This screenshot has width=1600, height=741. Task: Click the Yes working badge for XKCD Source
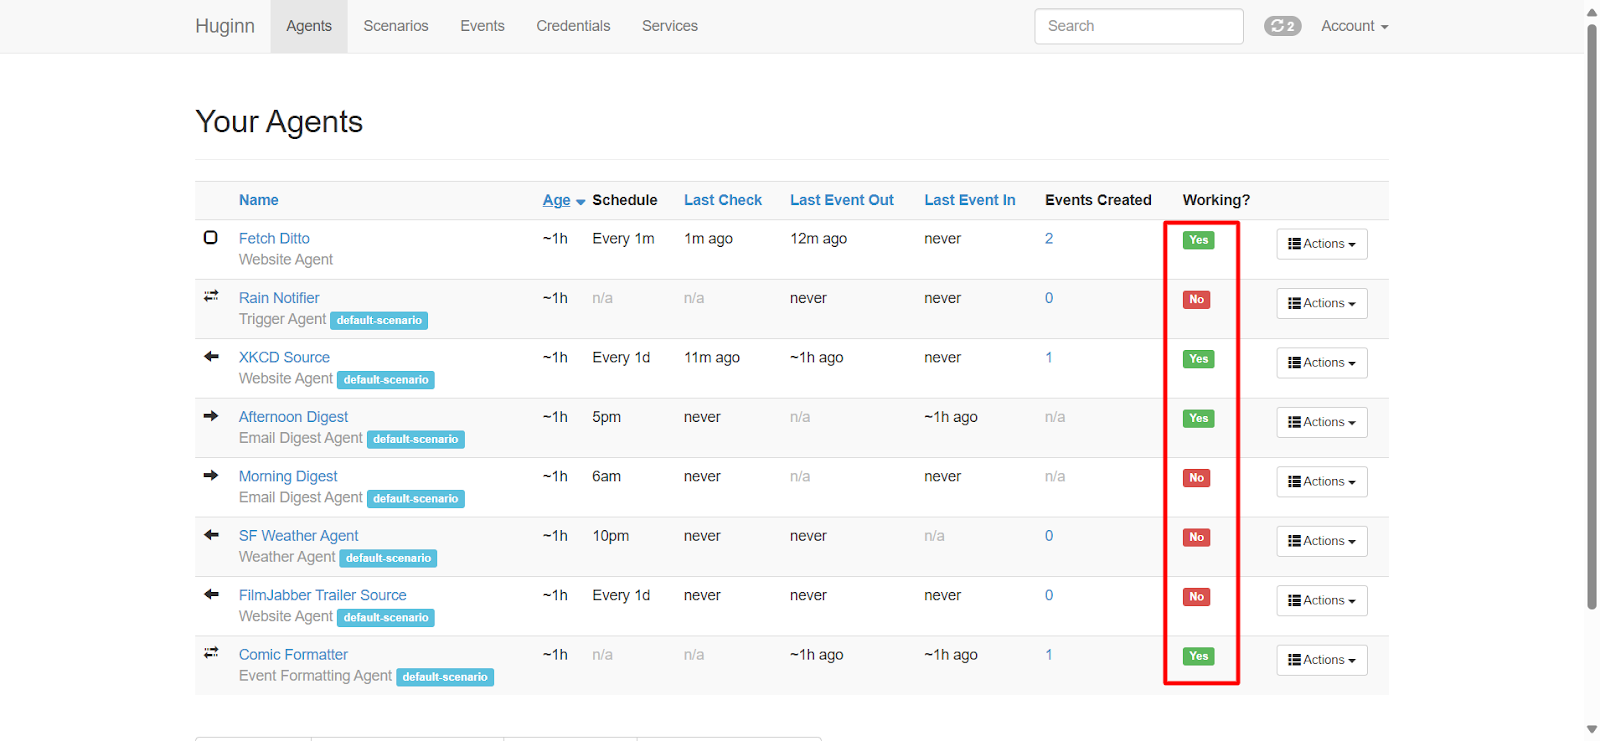[1198, 359]
